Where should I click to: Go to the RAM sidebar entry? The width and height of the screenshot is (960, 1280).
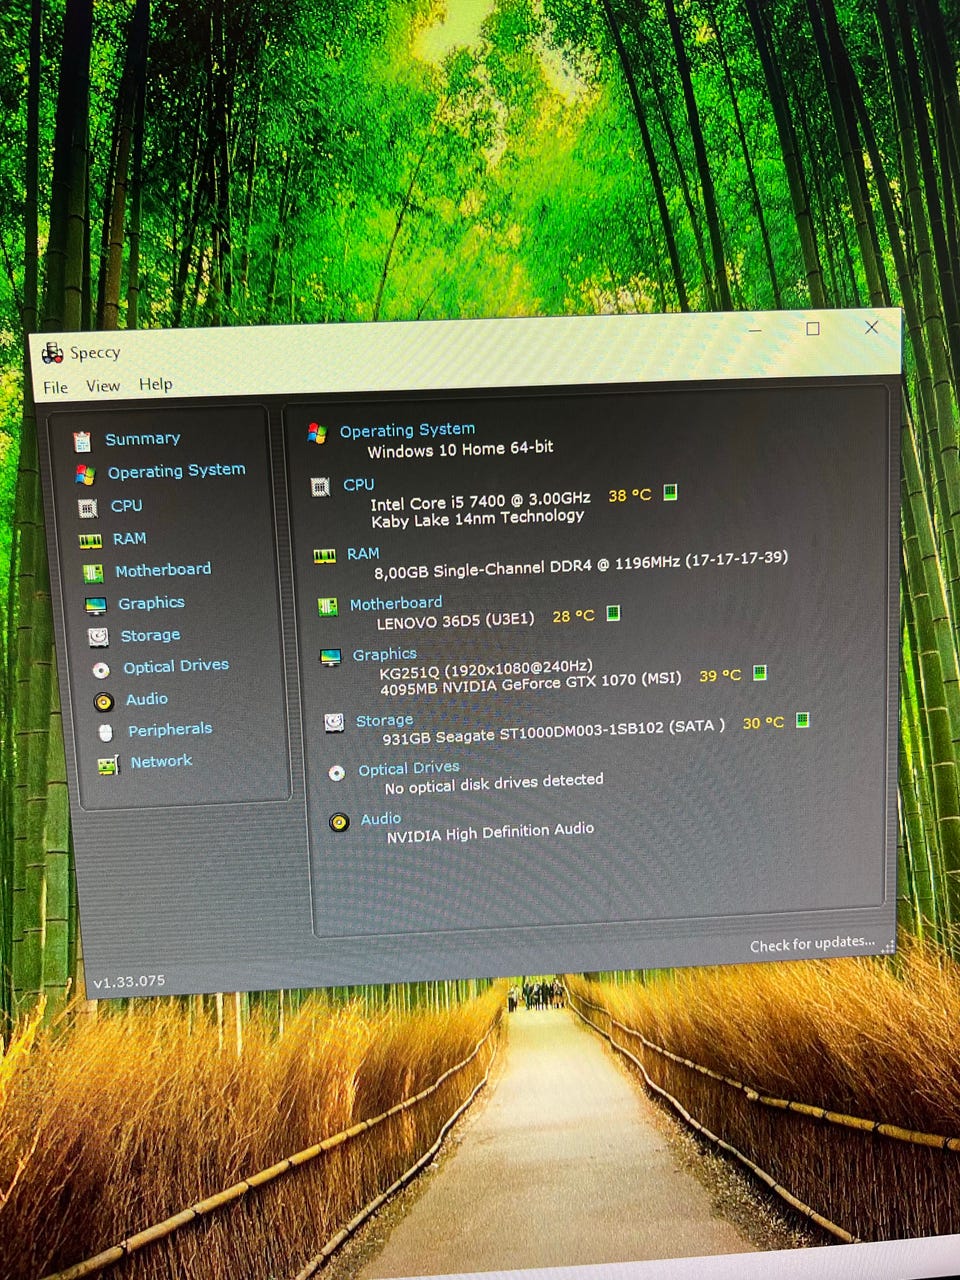coord(129,538)
